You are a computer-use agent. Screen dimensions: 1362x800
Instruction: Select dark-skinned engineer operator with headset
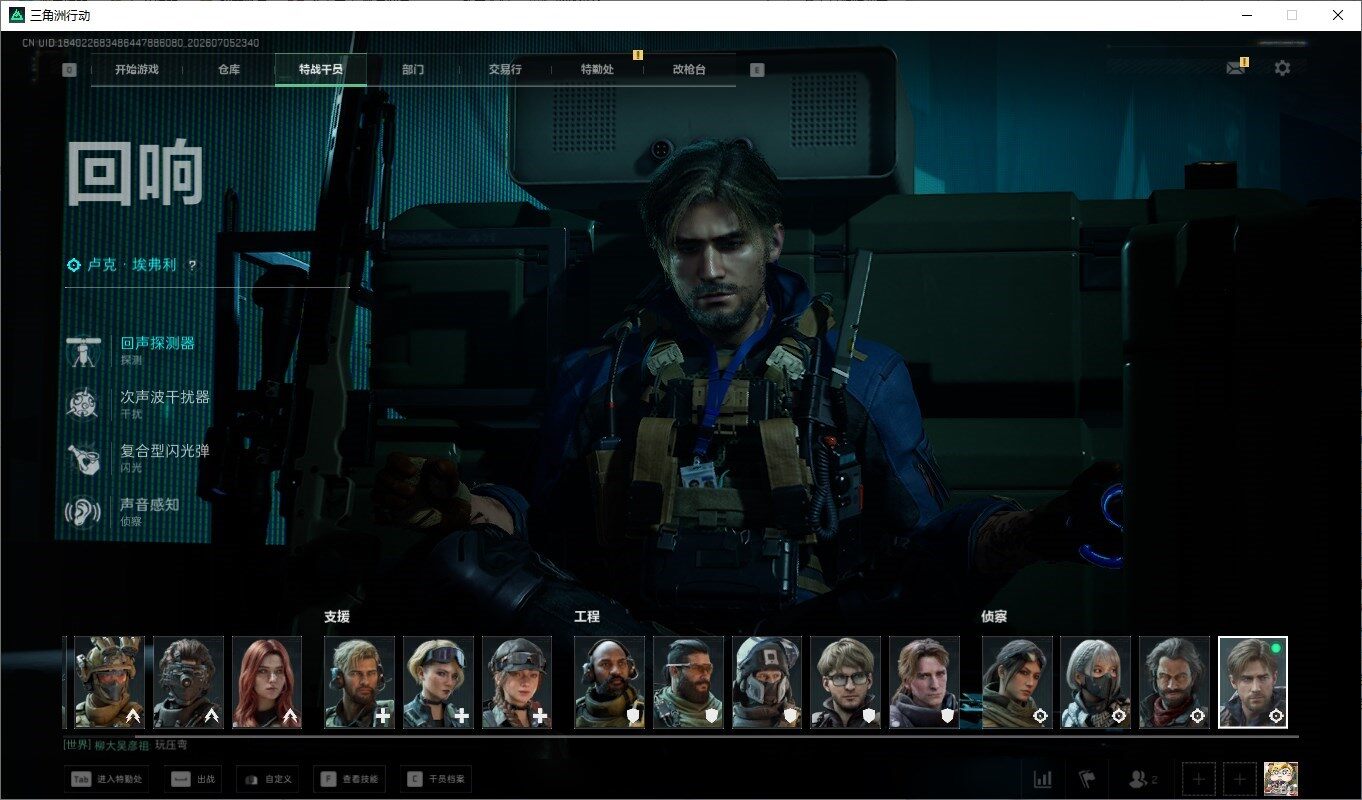click(x=609, y=682)
